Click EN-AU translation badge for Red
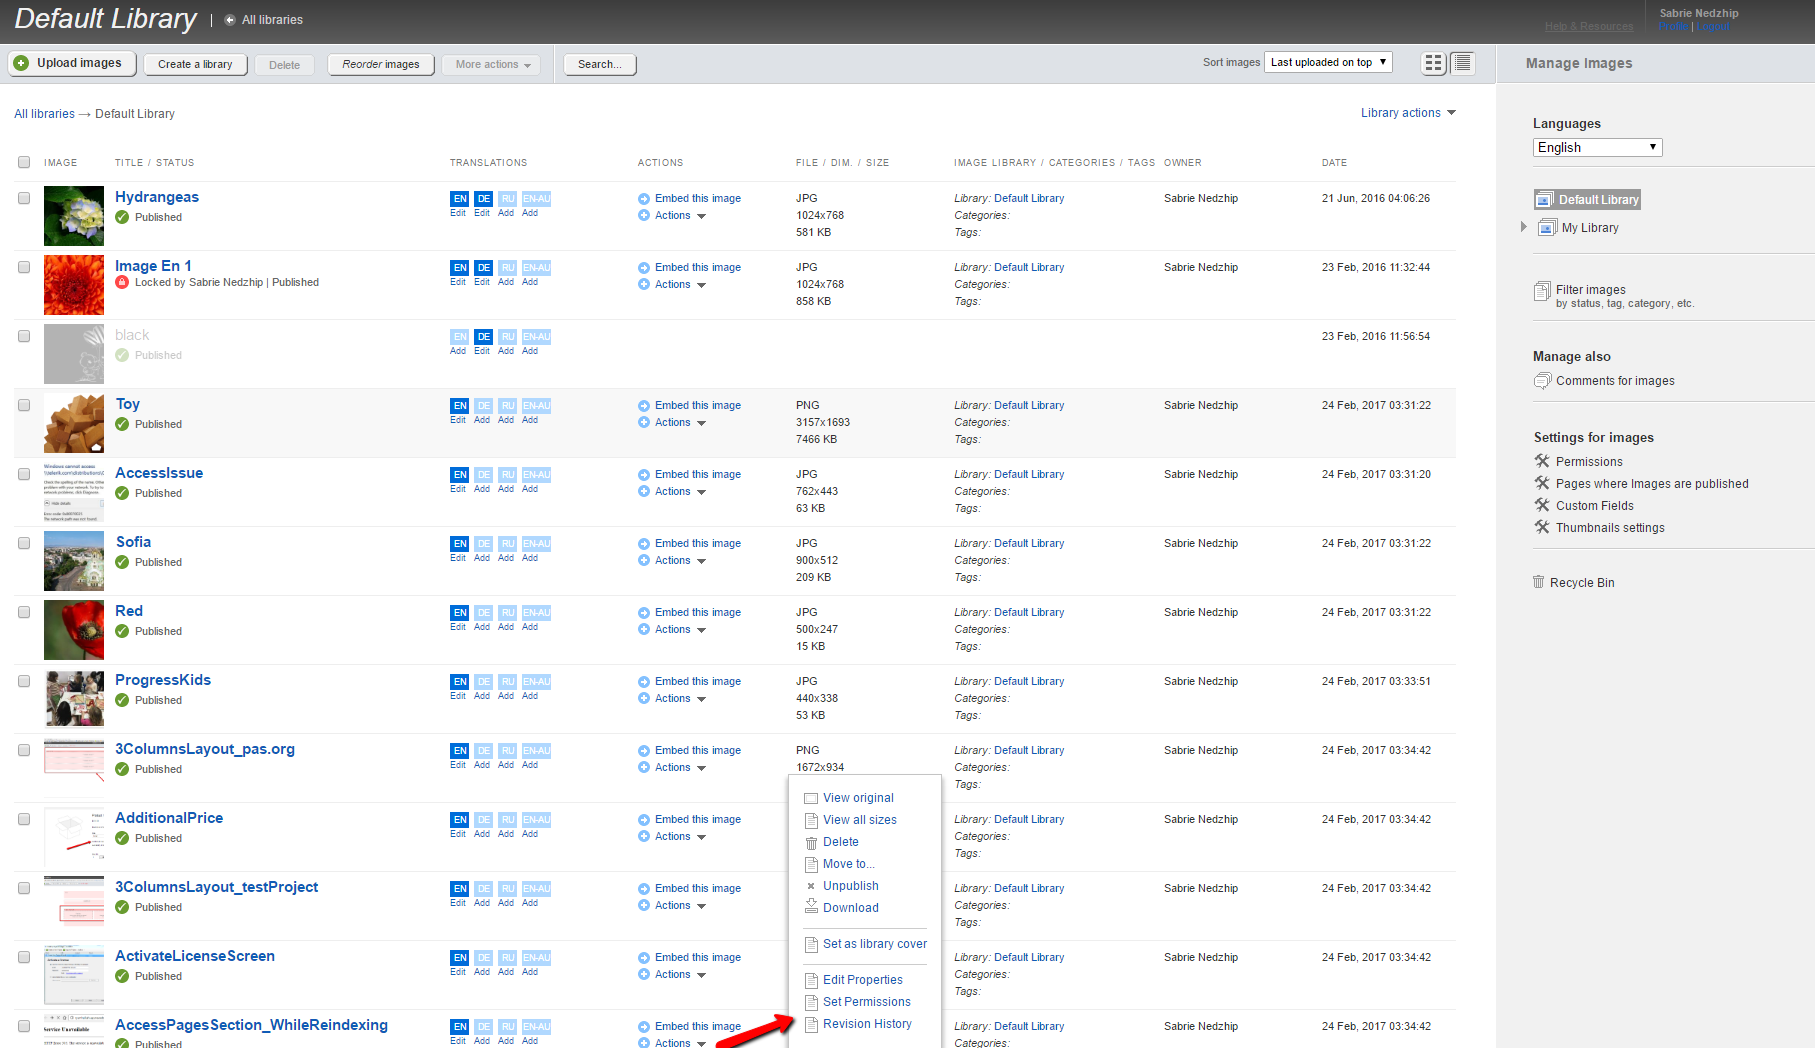Image resolution: width=1815 pixels, height=1048 pixels. 536,613
